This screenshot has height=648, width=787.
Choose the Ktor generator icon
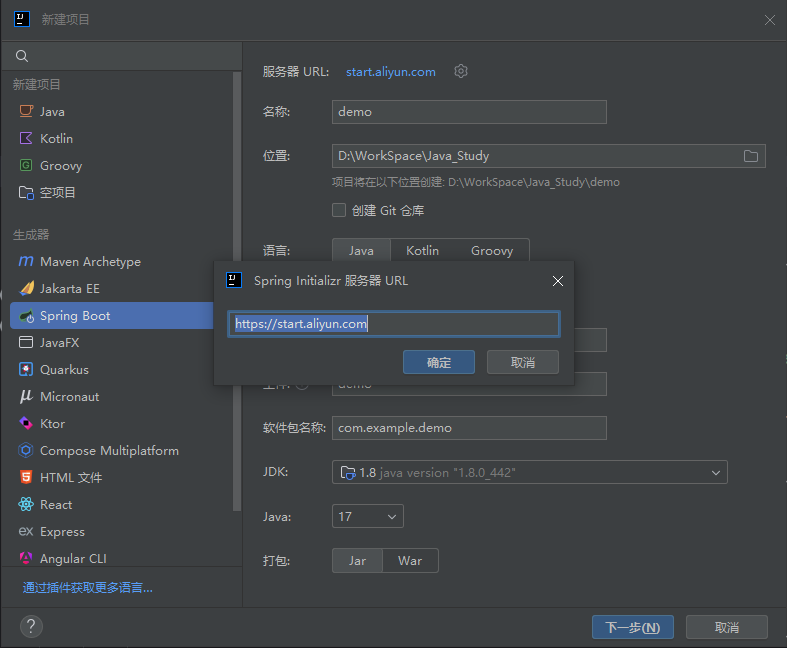tap(26, 423)
